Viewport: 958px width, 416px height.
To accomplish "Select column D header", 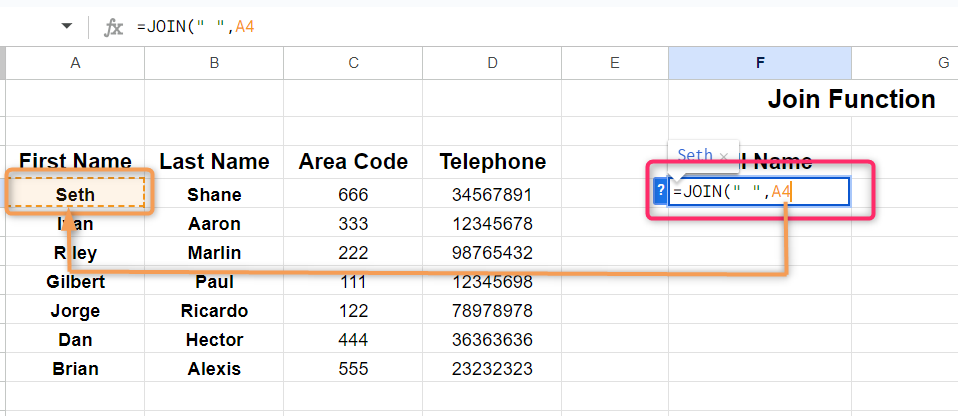I will click(492, 63).
